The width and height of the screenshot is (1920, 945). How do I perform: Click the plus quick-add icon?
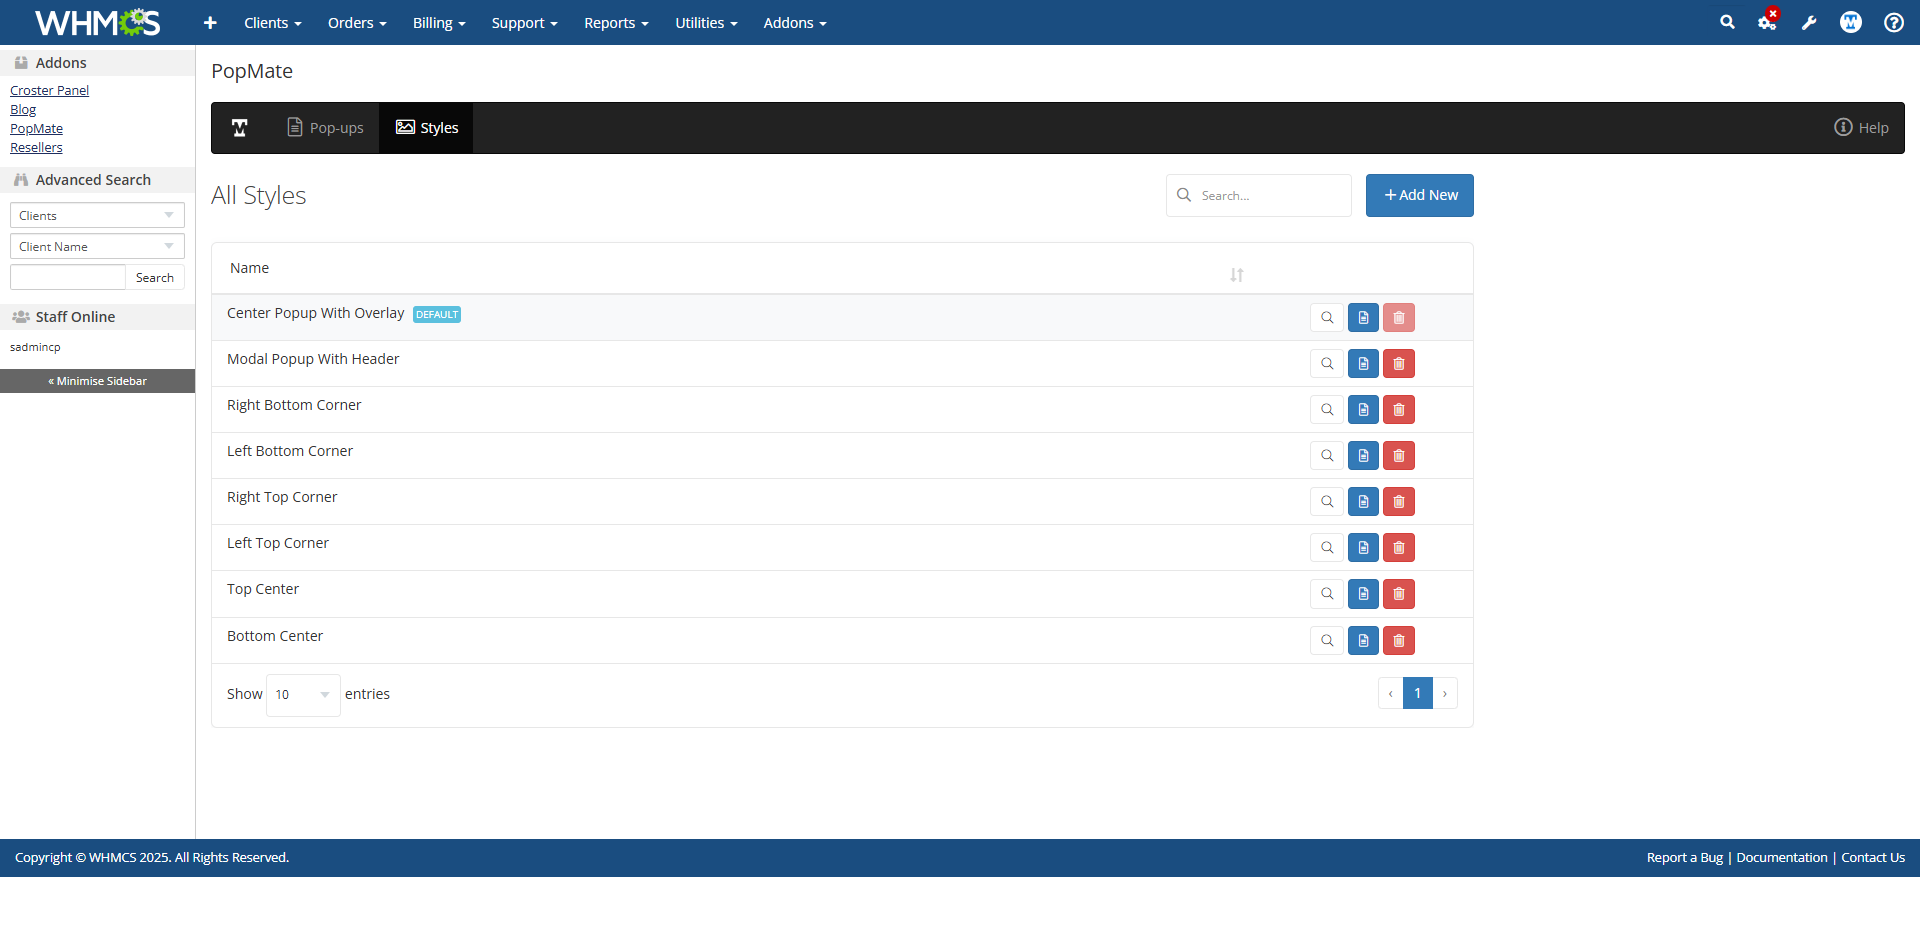point(210,22)
